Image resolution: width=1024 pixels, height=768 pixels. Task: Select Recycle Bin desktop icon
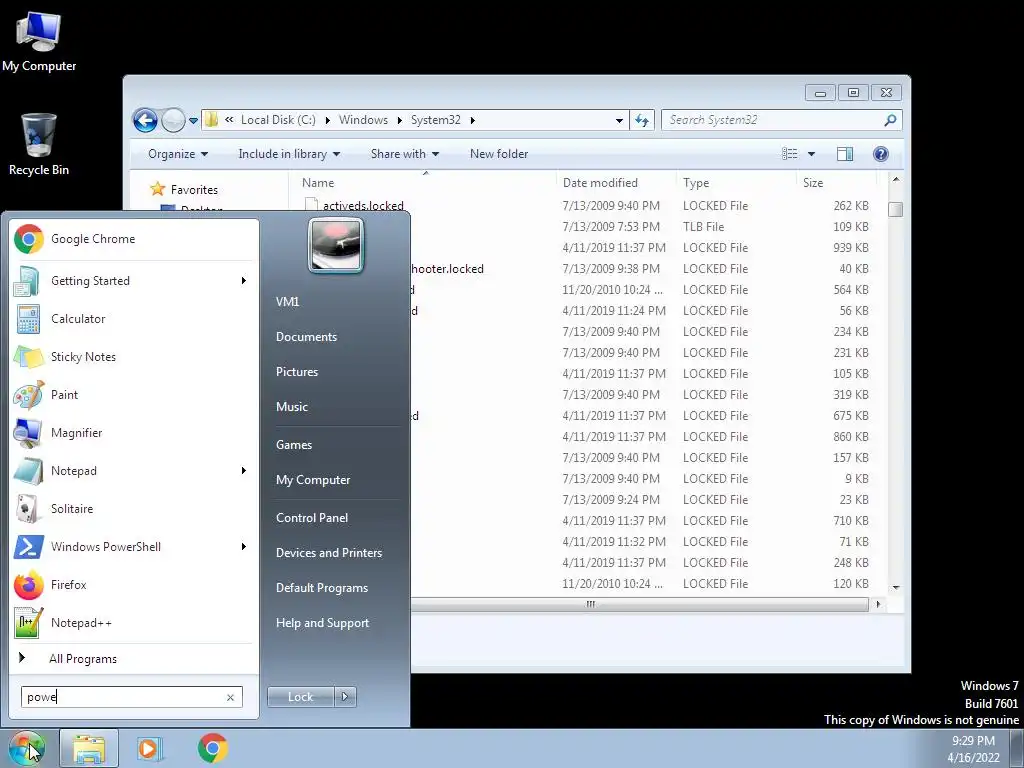[39, 144]
